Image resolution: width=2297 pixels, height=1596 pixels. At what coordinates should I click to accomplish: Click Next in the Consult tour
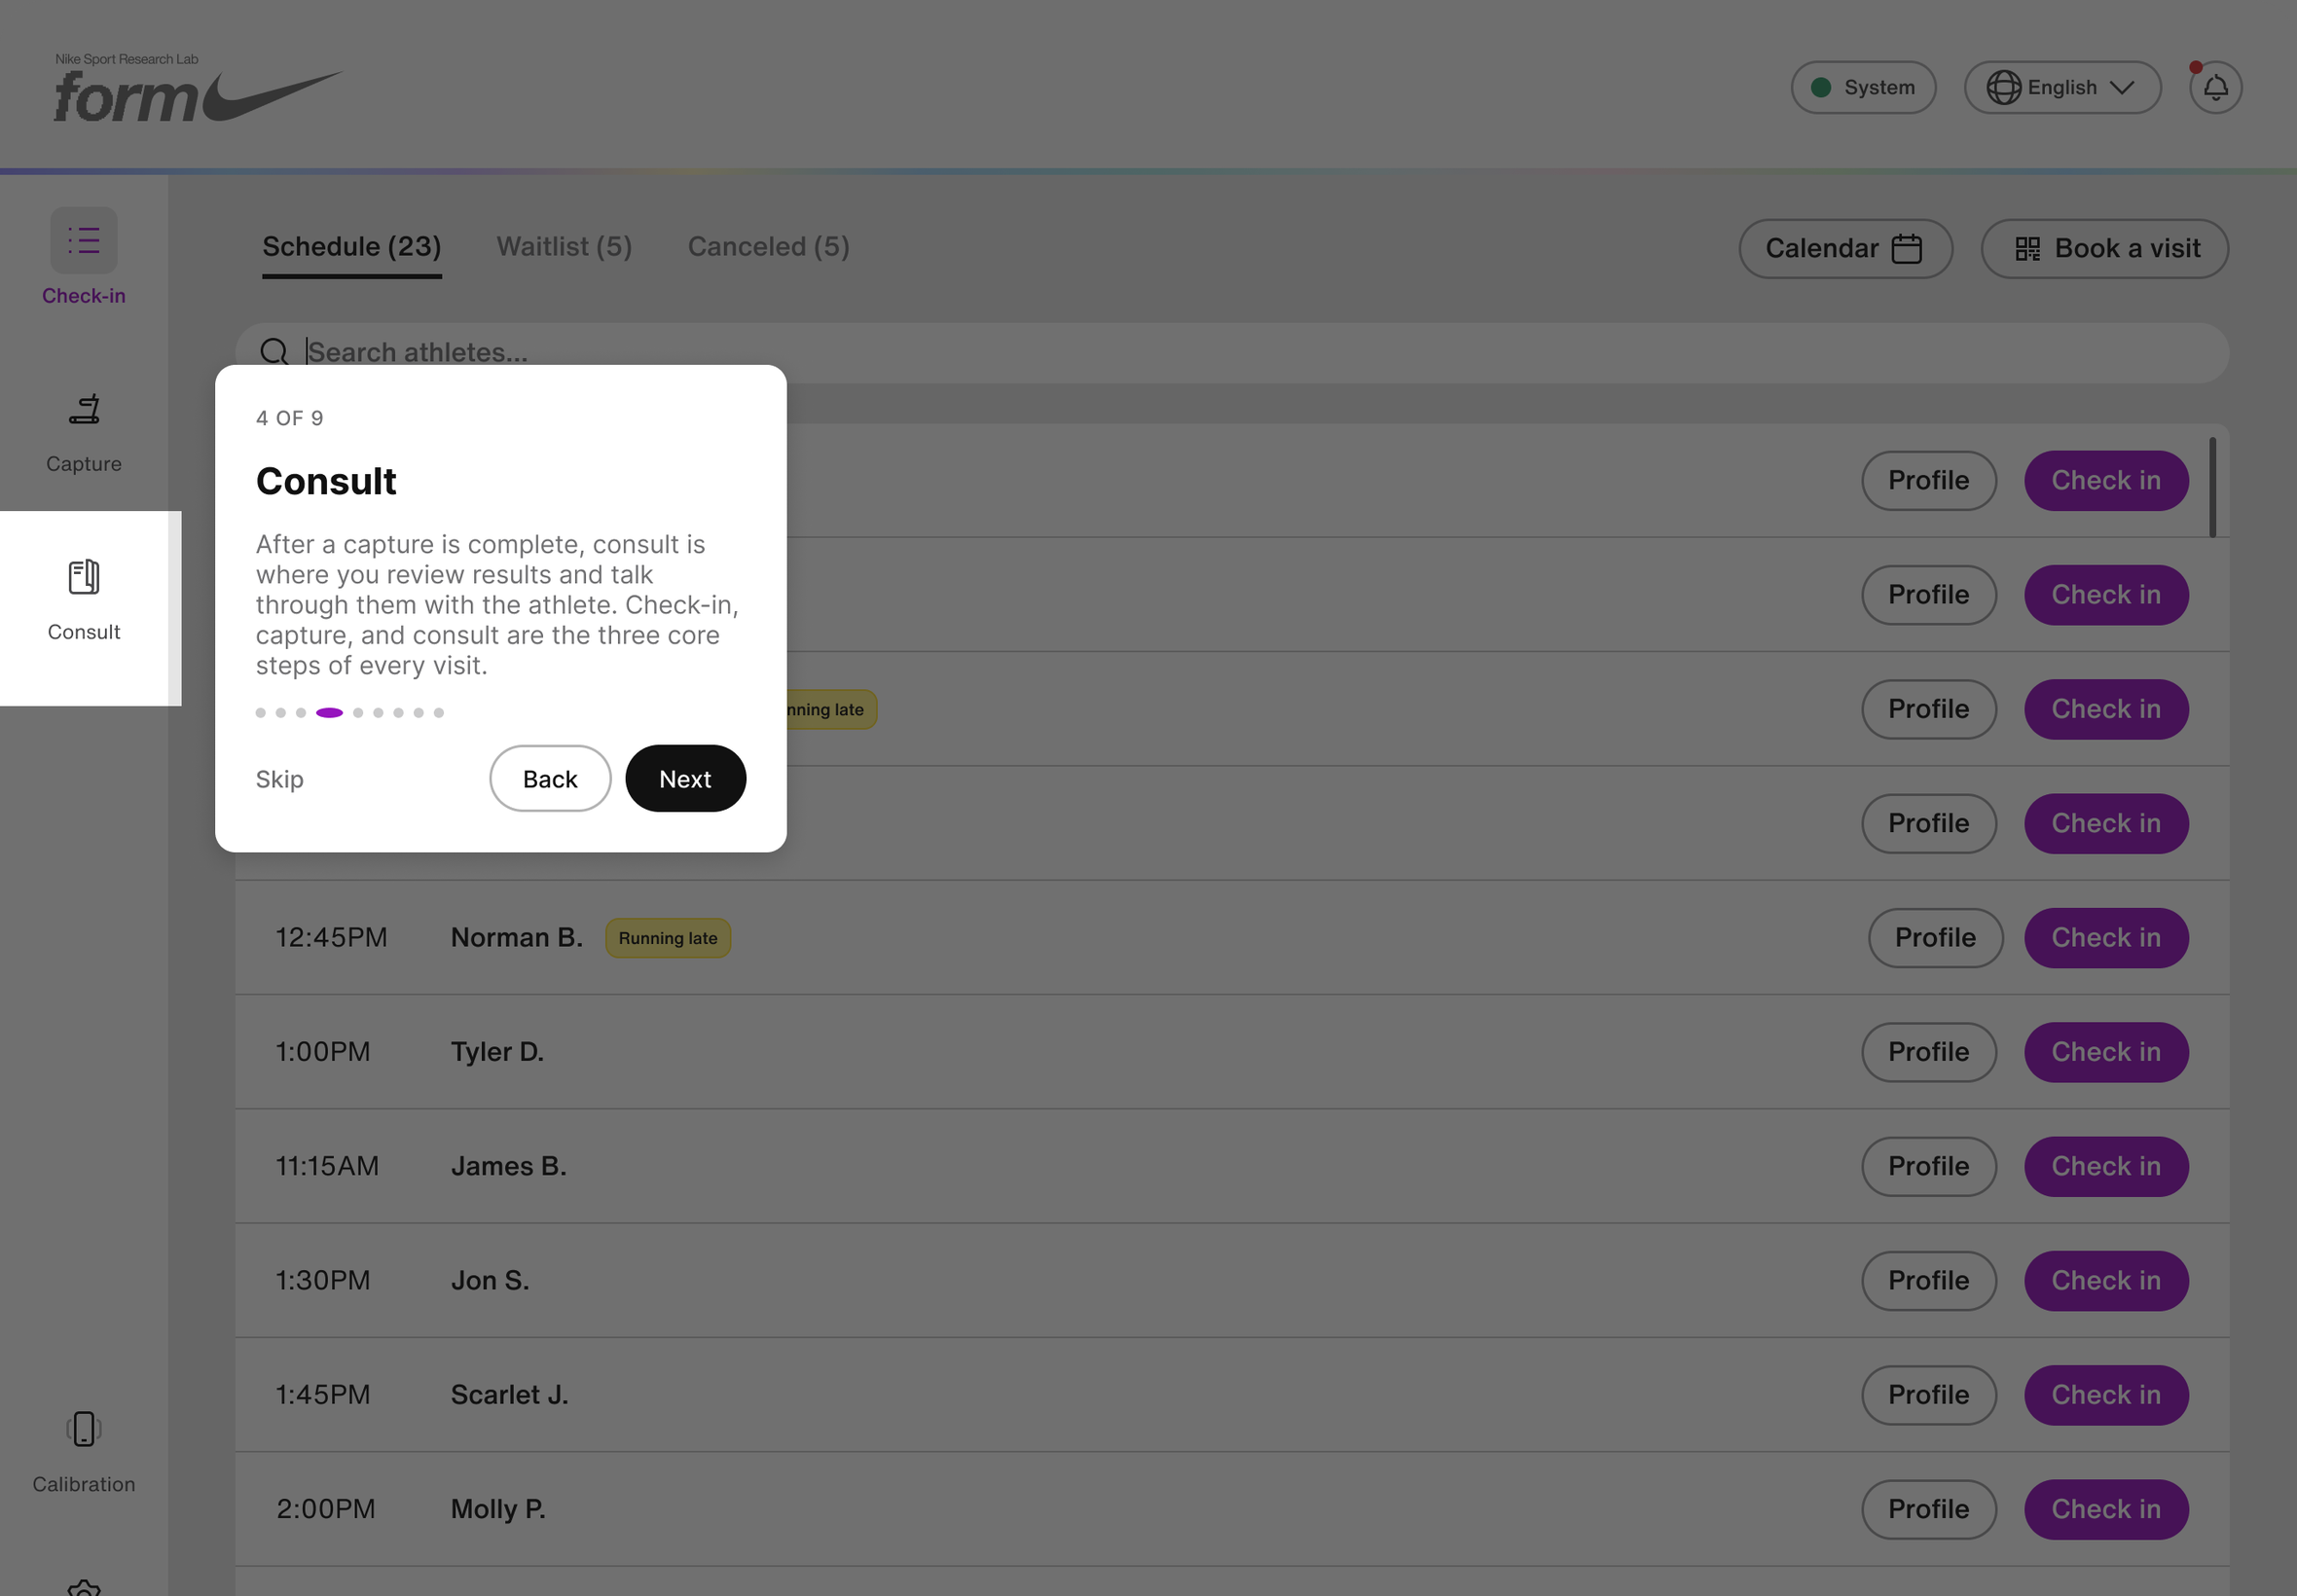click(x=685, y=778)
